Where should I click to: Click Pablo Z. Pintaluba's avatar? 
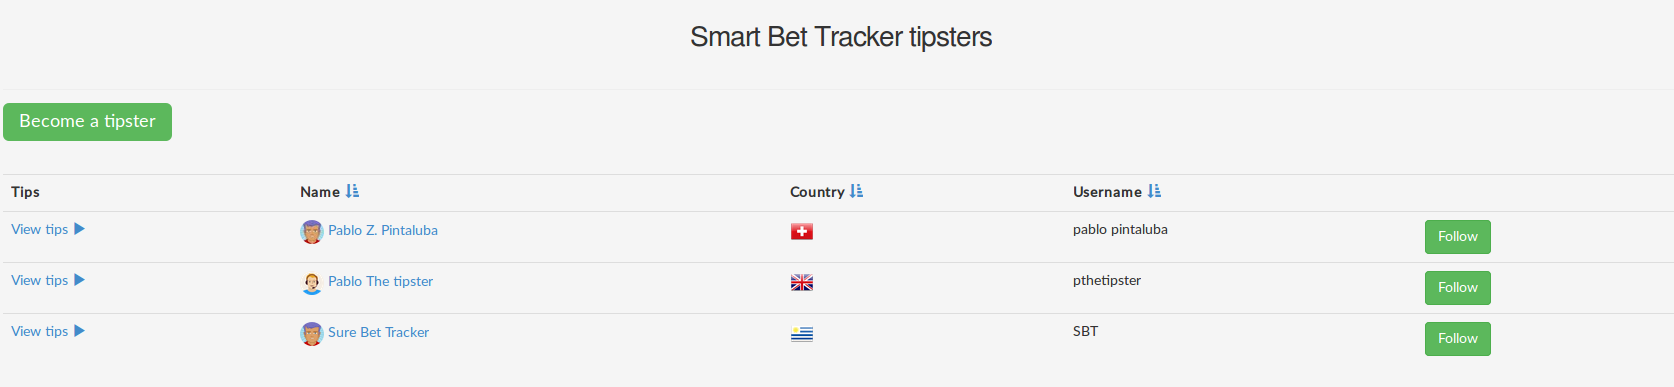312,232
